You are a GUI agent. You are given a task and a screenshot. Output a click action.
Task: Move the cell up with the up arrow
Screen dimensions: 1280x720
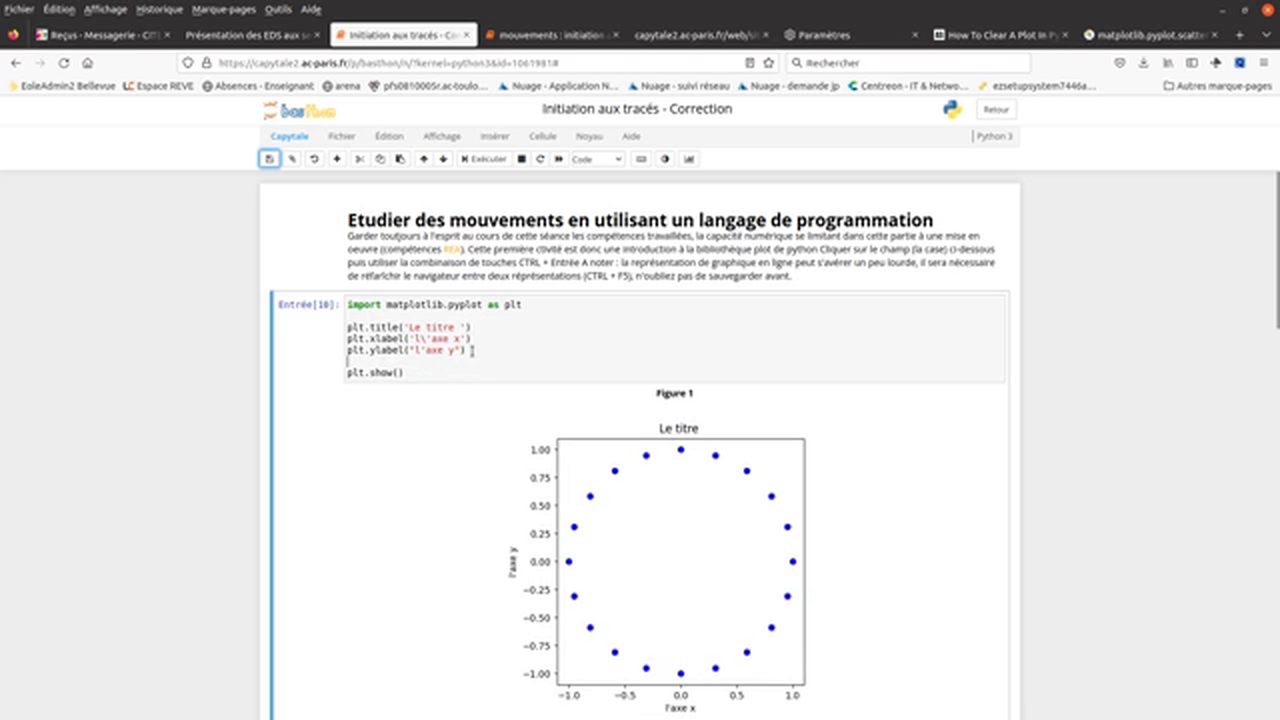pos(423,158)
